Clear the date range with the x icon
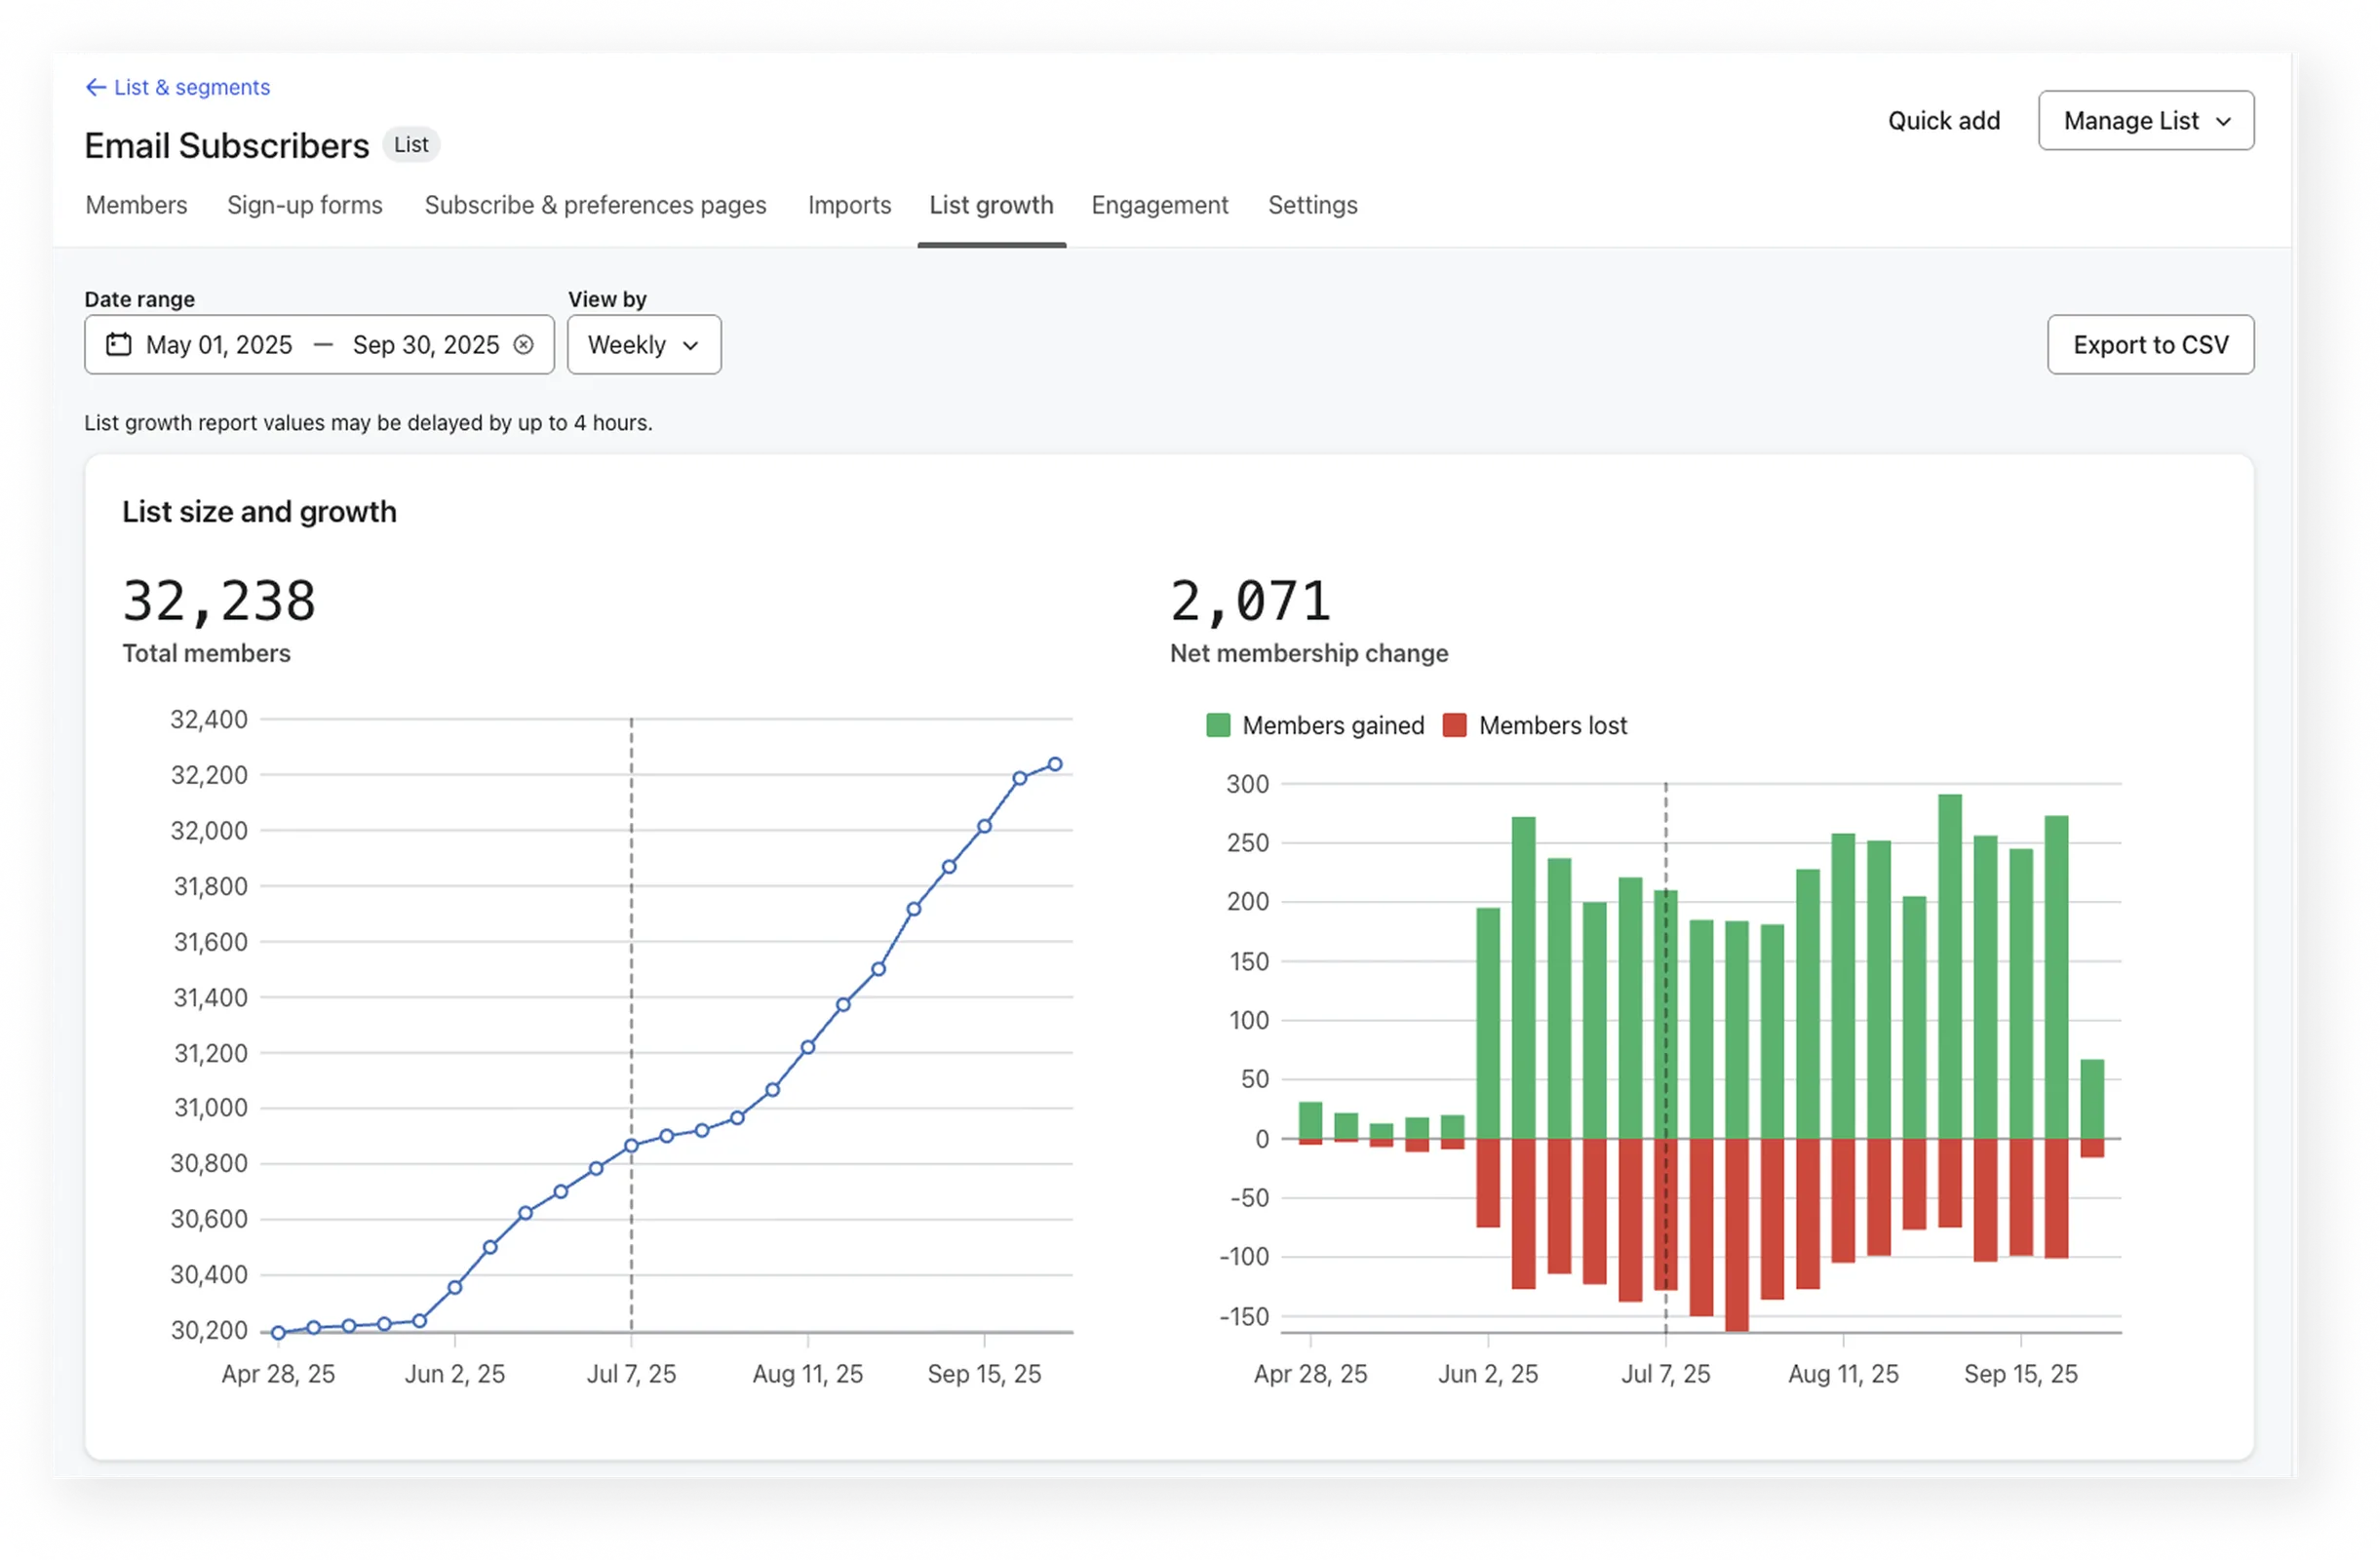2380x1560 pixels. pyautogui.click(x=523, y=344)
